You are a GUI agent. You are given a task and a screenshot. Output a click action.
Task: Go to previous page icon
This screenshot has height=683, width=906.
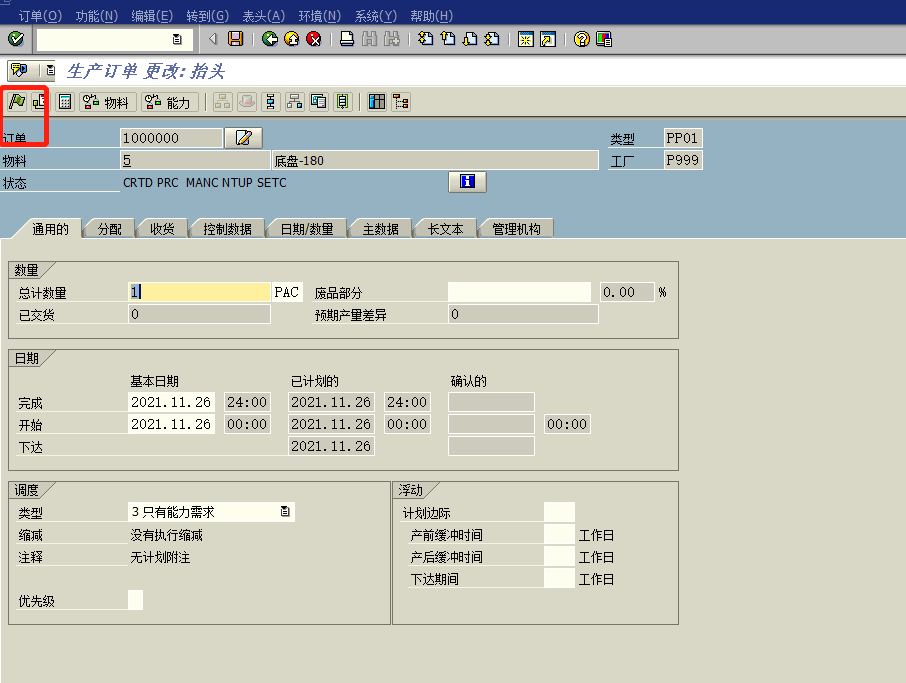(448, 39)
